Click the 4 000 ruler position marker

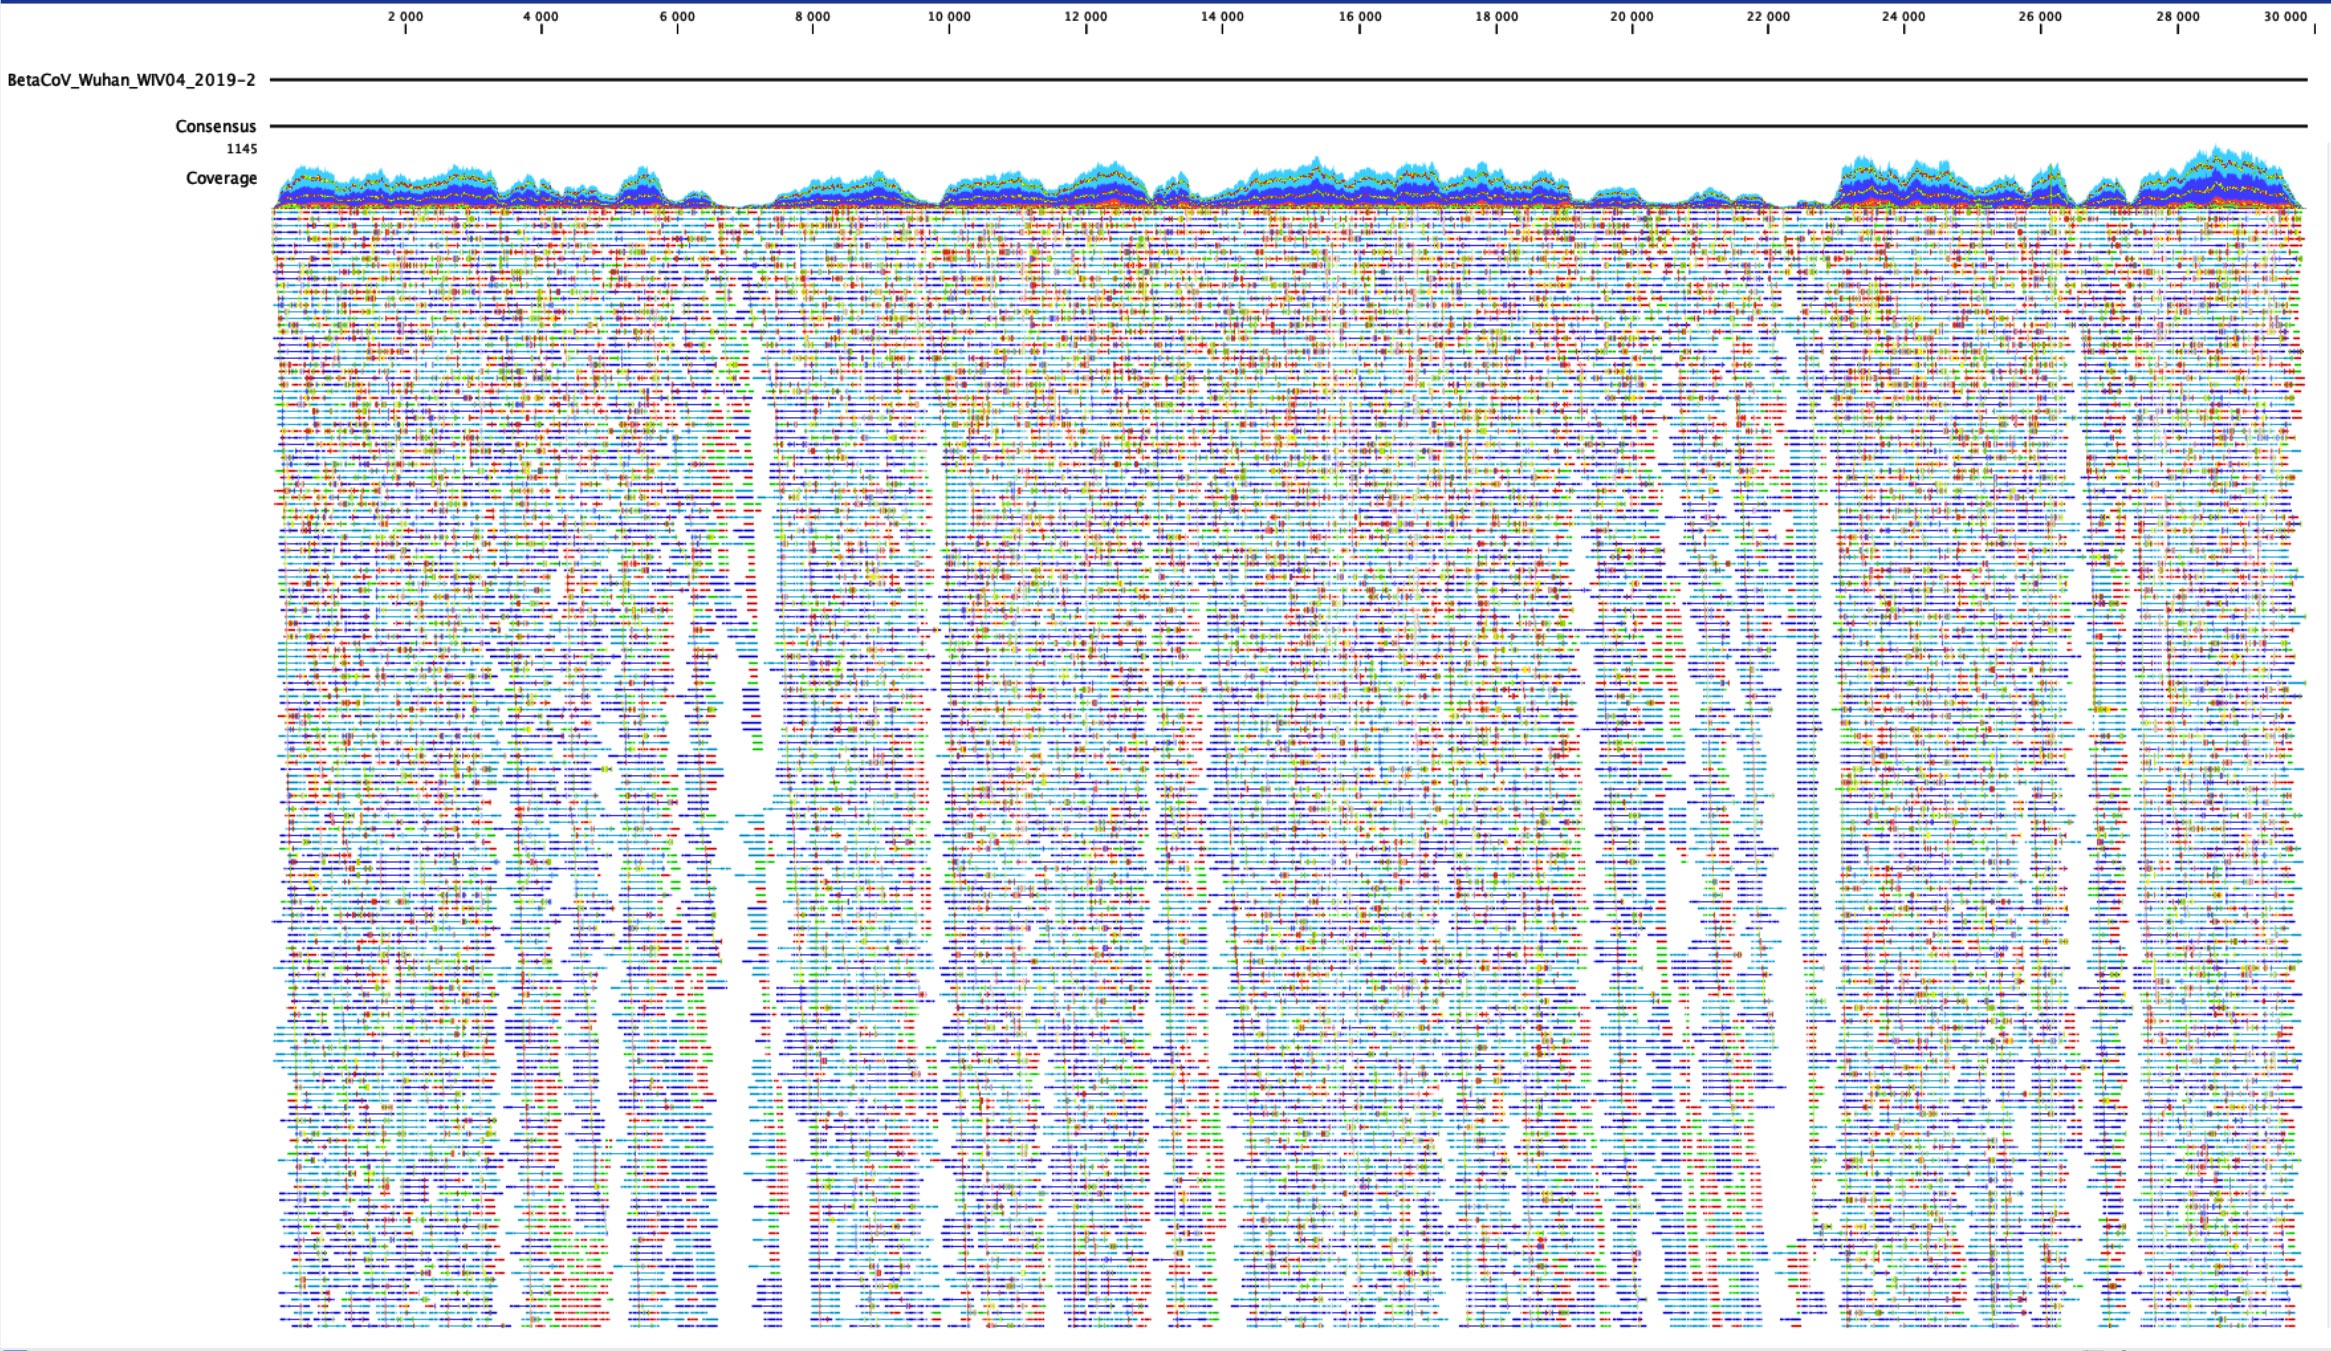click(x=541, y=17)
